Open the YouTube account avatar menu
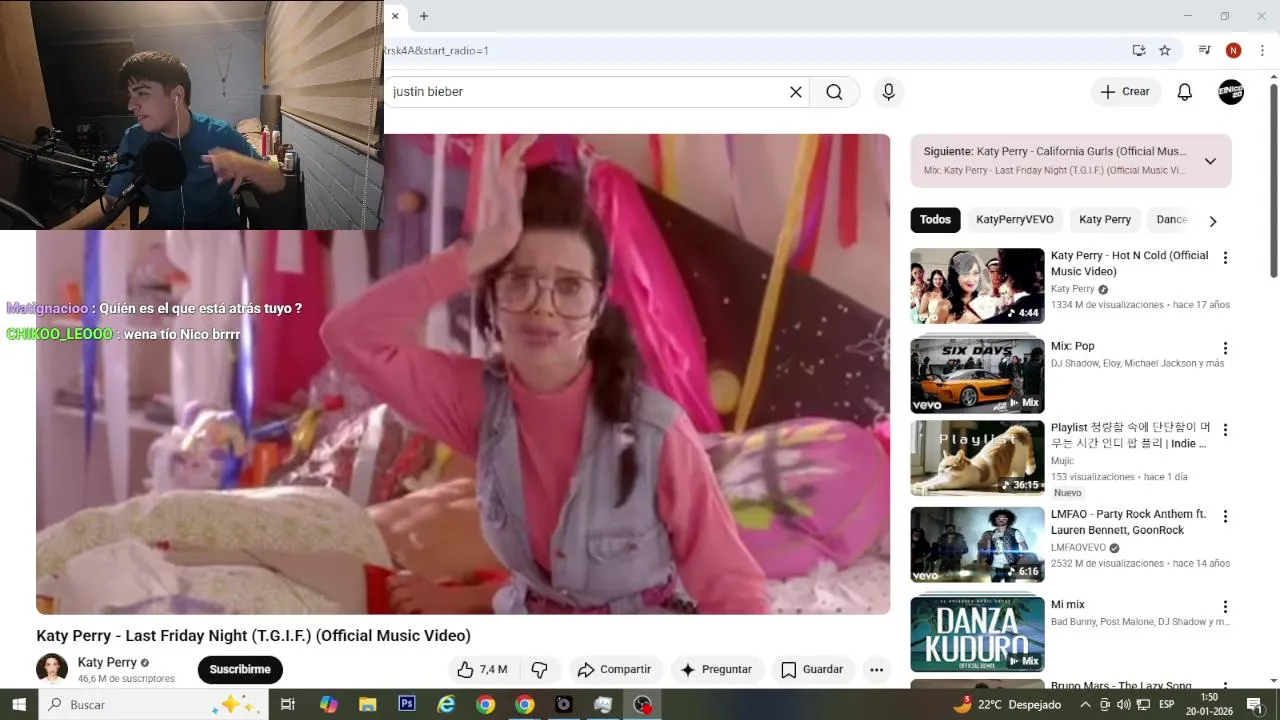 click(x=1231, y=92)
